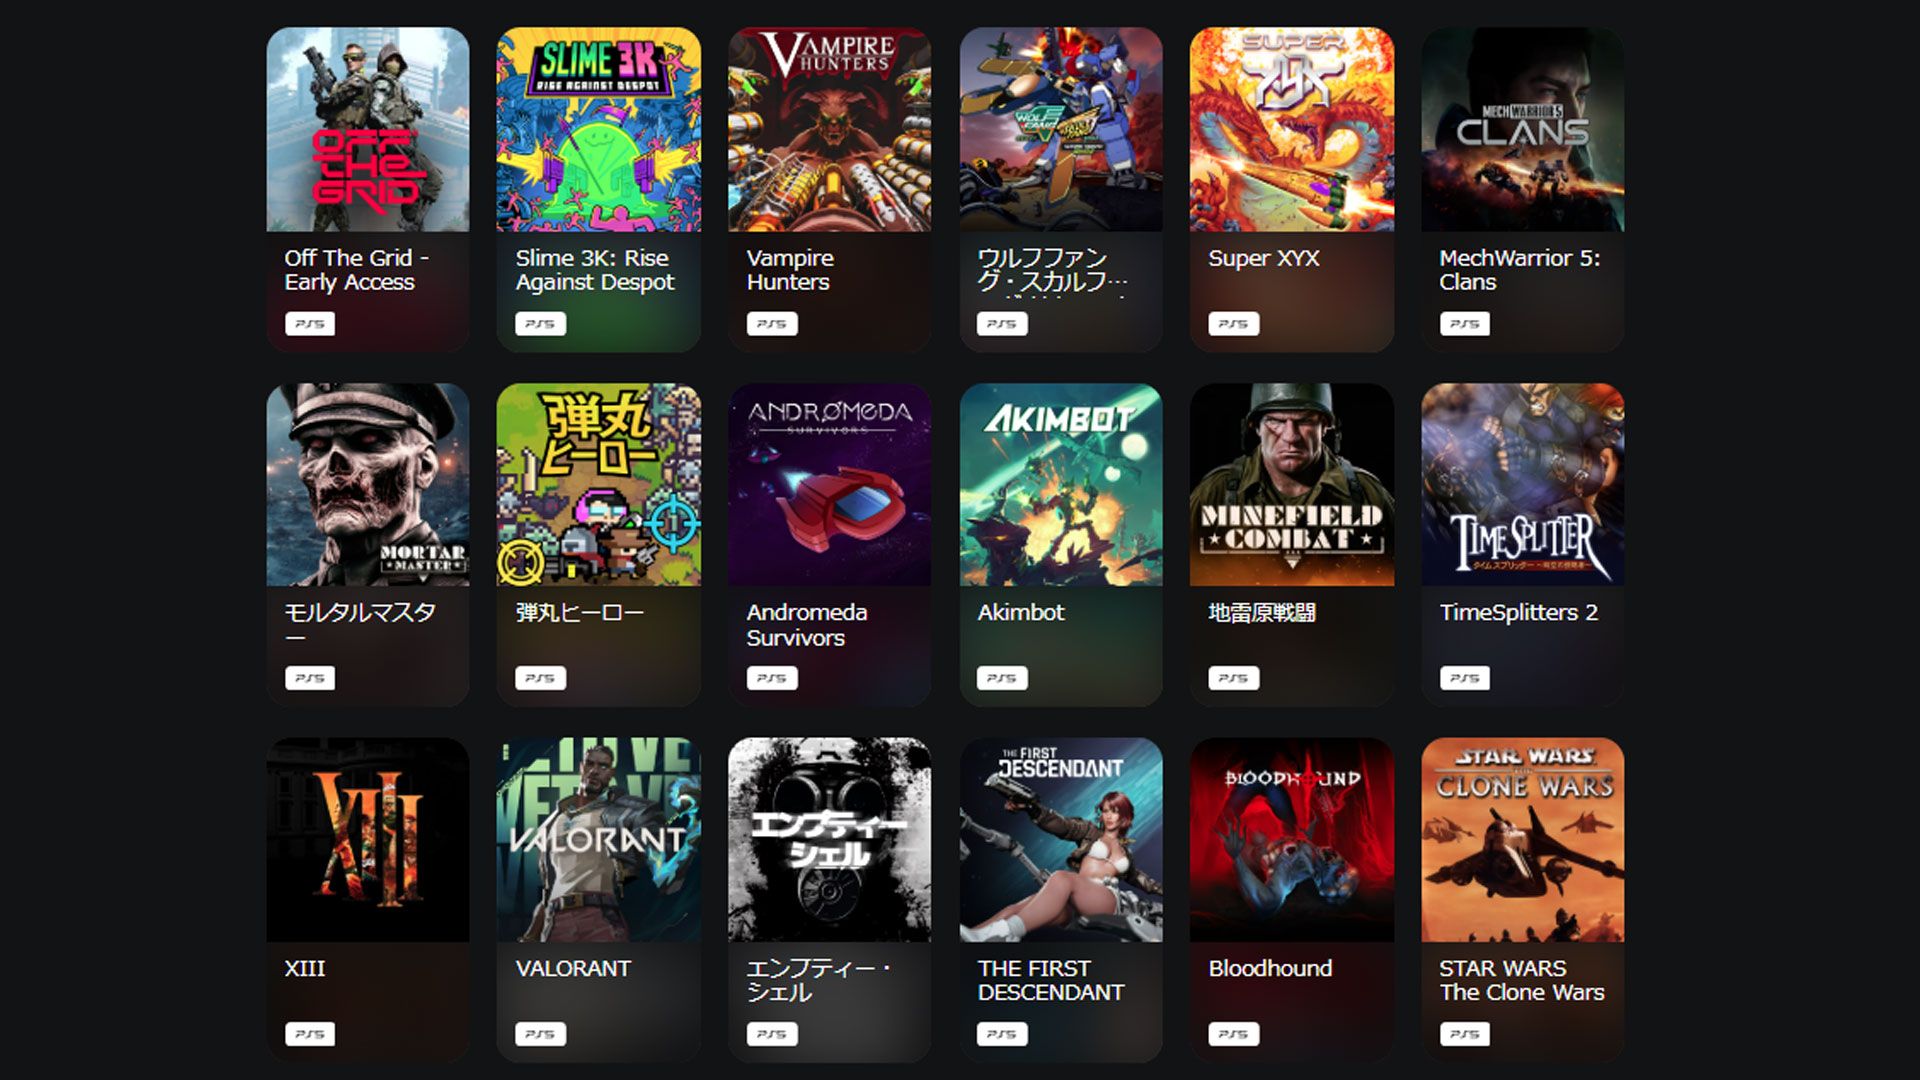Viewport: 1920px width, 1080px height.
Task: Select the TimeSplitters 2 cover thumbnail
Action: [1522, 485]
